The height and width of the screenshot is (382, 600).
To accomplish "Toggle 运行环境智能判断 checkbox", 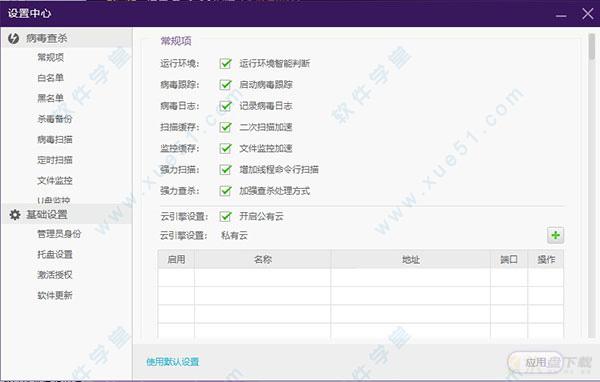I will [x=225, y=63].
